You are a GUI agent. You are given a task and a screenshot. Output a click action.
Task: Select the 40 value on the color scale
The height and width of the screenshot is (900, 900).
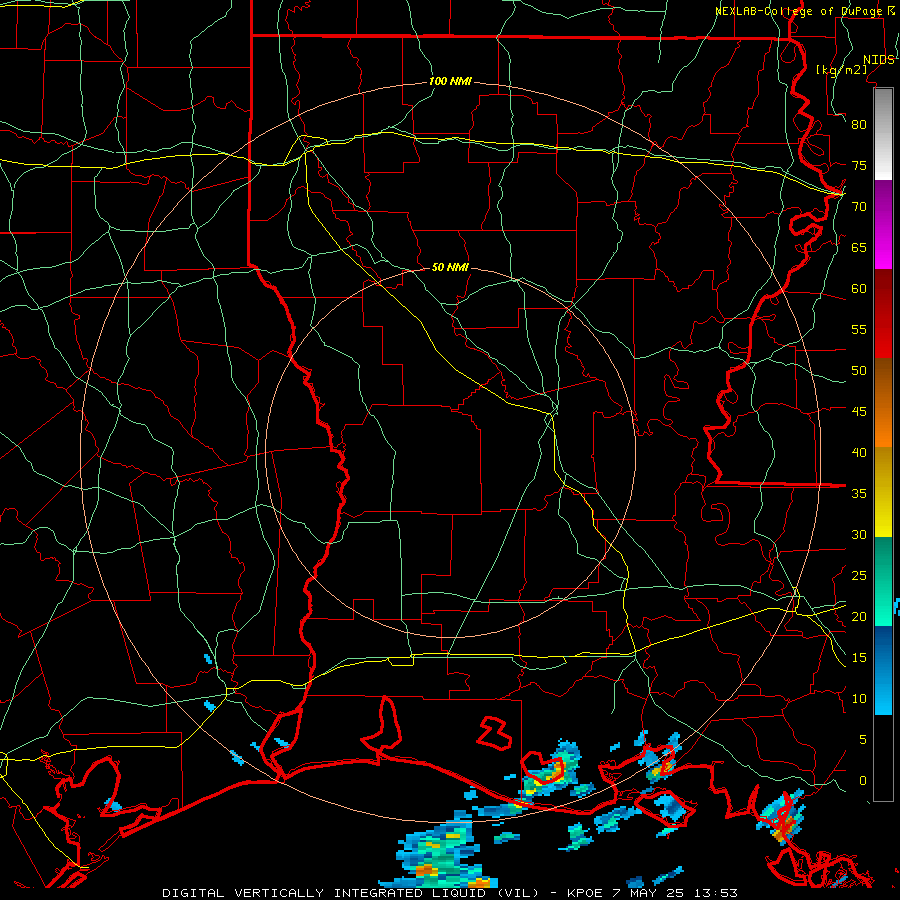pos(859,452)
